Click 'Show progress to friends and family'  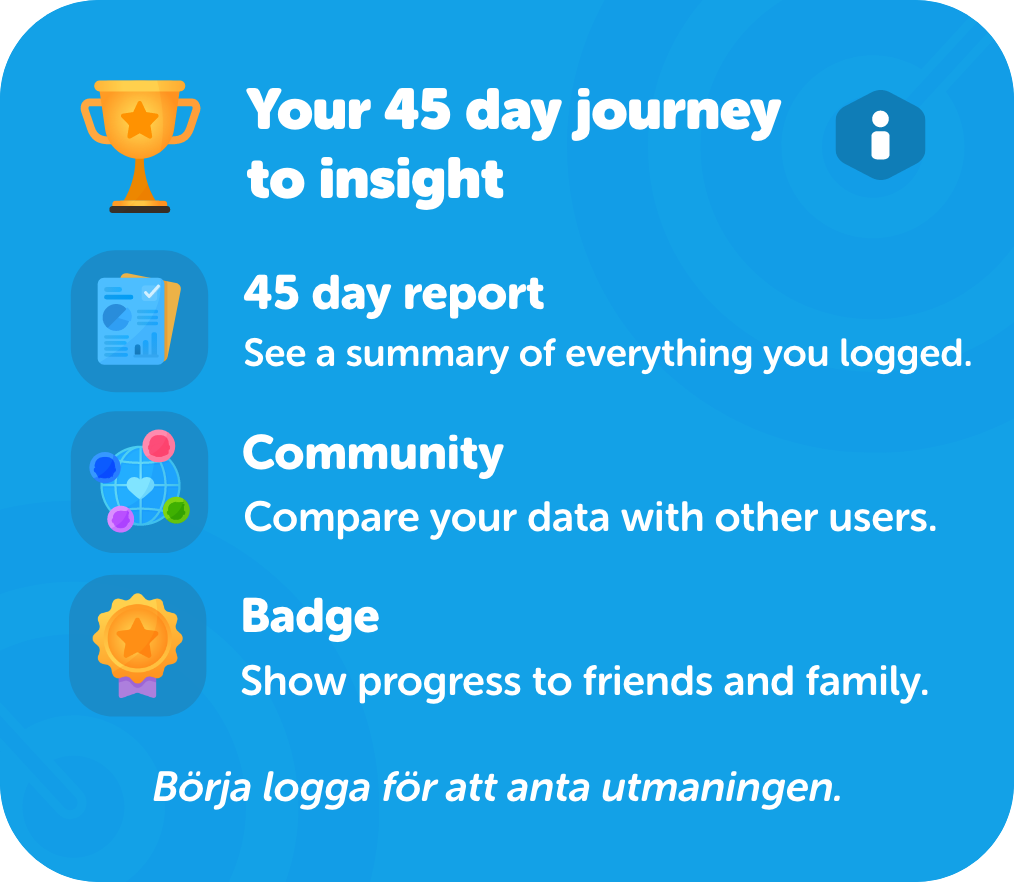point(584,681)
